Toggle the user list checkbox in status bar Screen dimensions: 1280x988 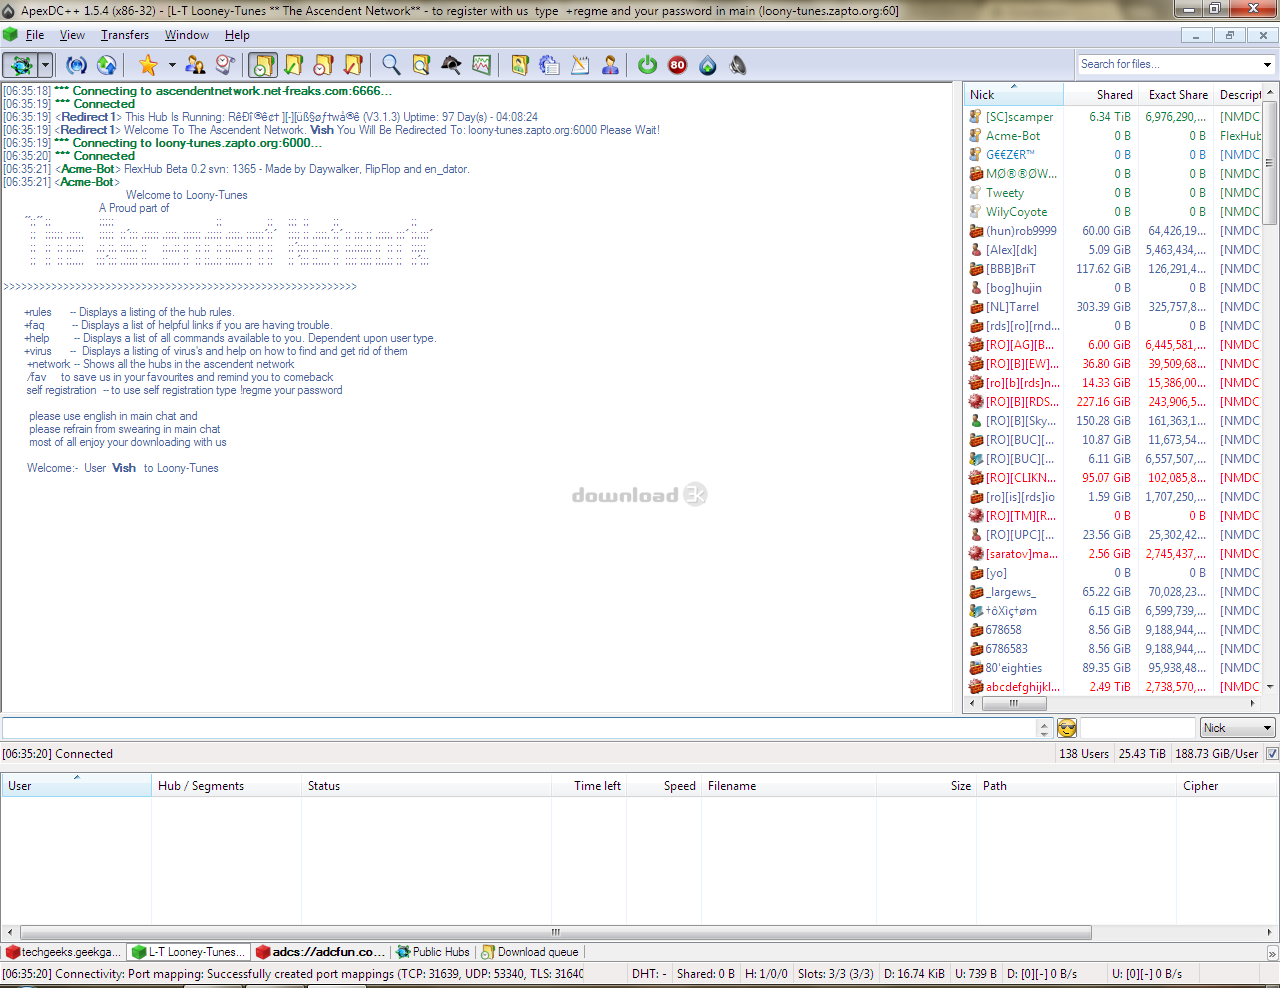(x=1272, y=754)
